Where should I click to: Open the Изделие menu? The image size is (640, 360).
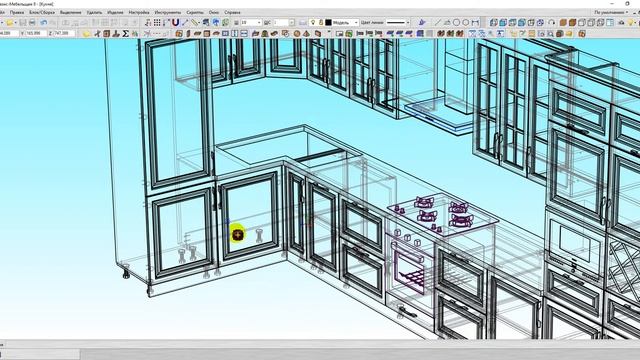pos(115,13)
